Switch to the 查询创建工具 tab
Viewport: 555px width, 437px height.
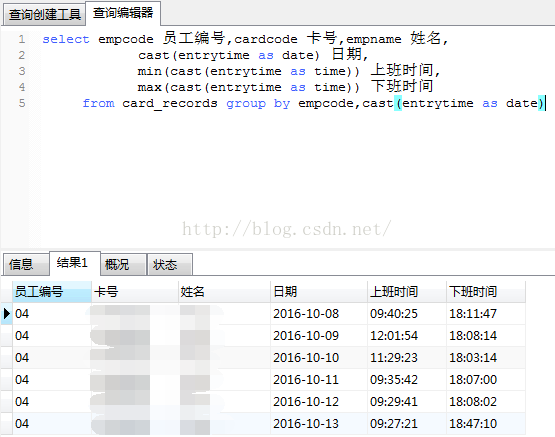click(44, 15)
